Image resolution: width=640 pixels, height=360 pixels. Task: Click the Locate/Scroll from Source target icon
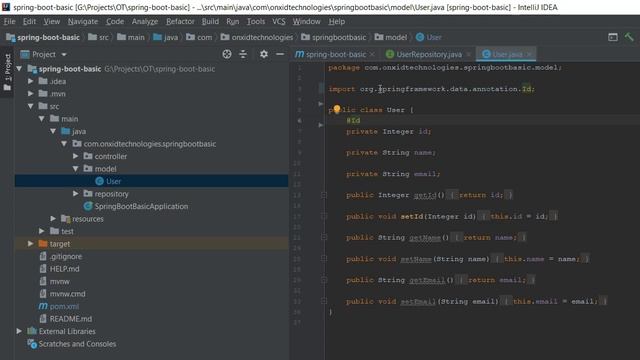coord(227,54)
